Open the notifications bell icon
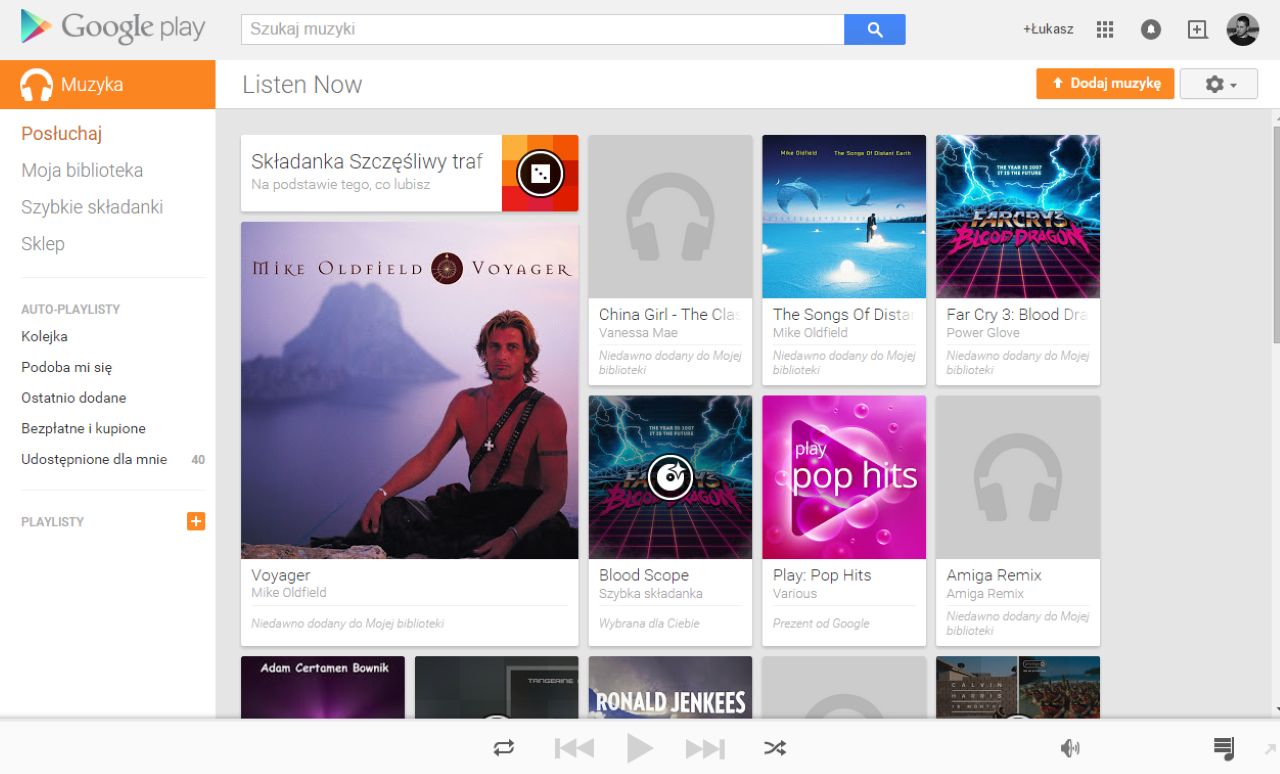Image resolution: width=1280 pixels, height=774 pixels. [x=1151, y=29]
